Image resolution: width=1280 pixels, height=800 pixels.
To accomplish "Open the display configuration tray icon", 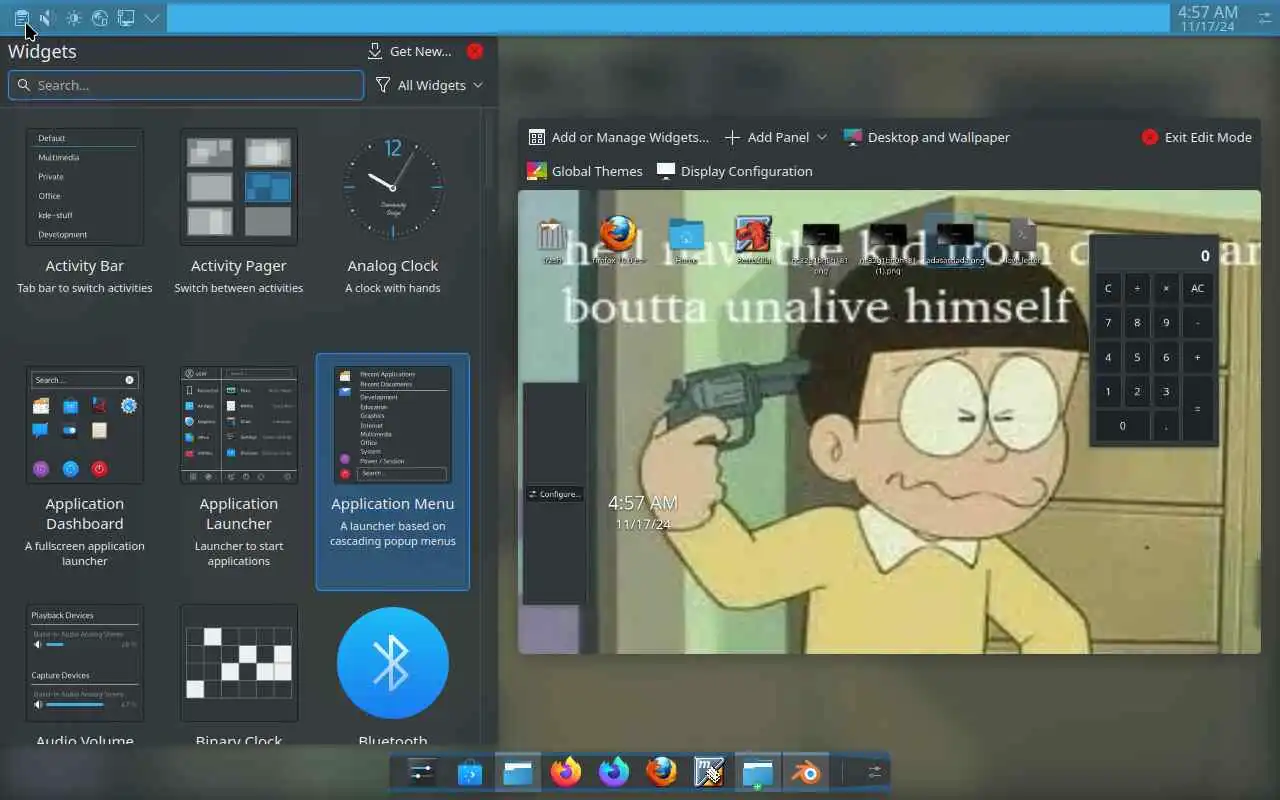I will [x=126, y=18].
